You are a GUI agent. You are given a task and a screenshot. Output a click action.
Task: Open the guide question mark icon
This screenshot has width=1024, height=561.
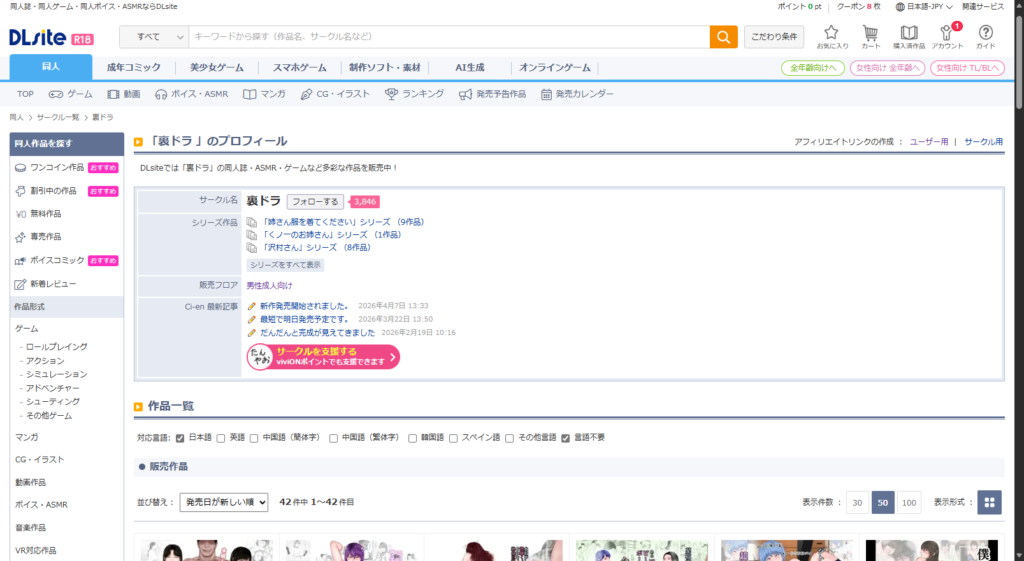(985, 33)
